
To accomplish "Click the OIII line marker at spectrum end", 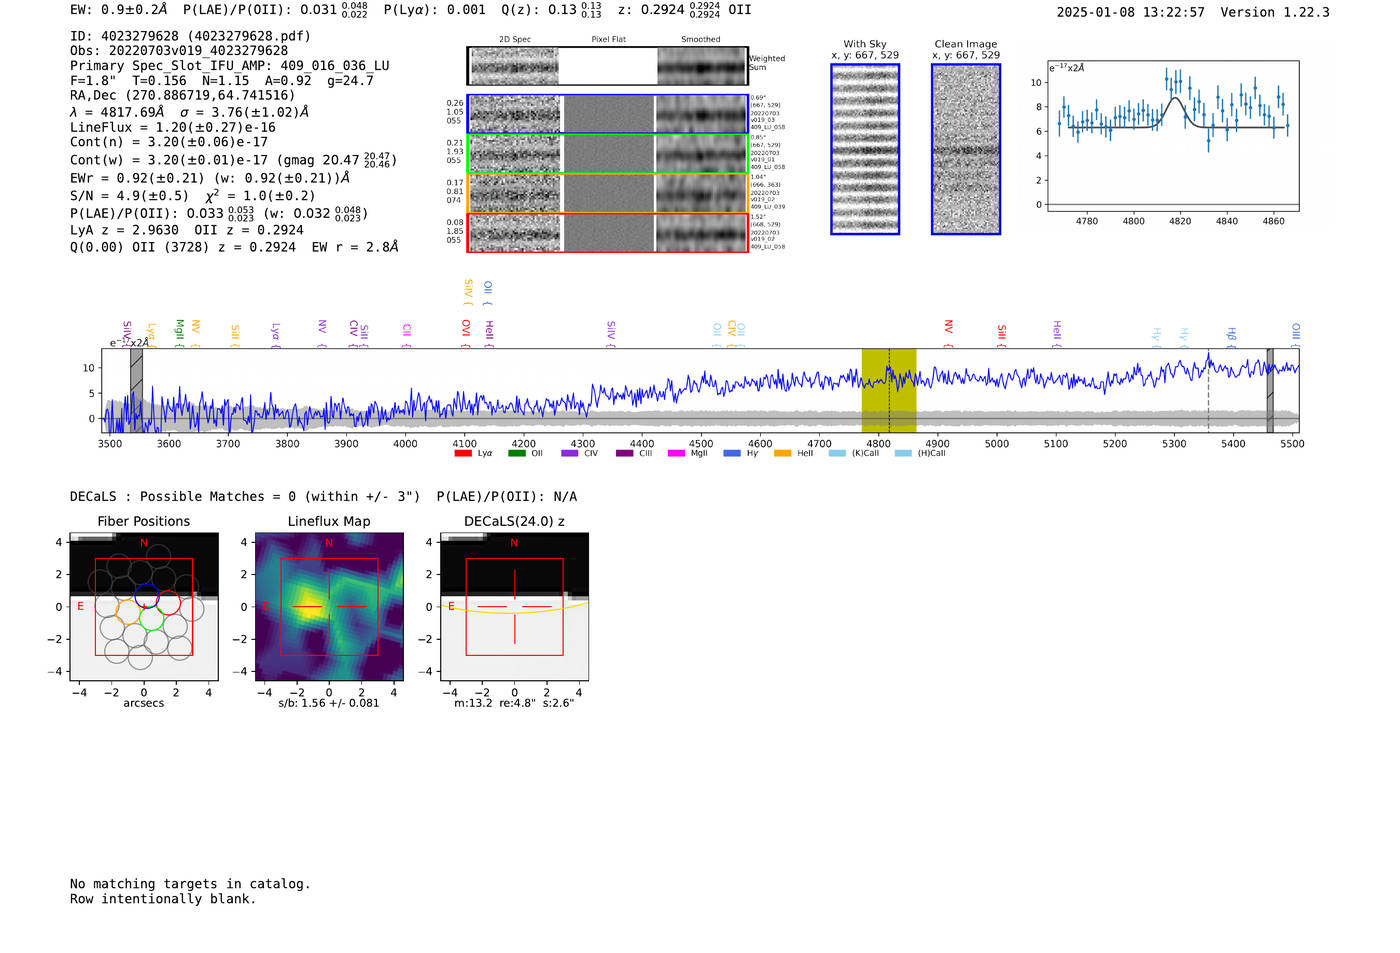I will point(1295,335).
